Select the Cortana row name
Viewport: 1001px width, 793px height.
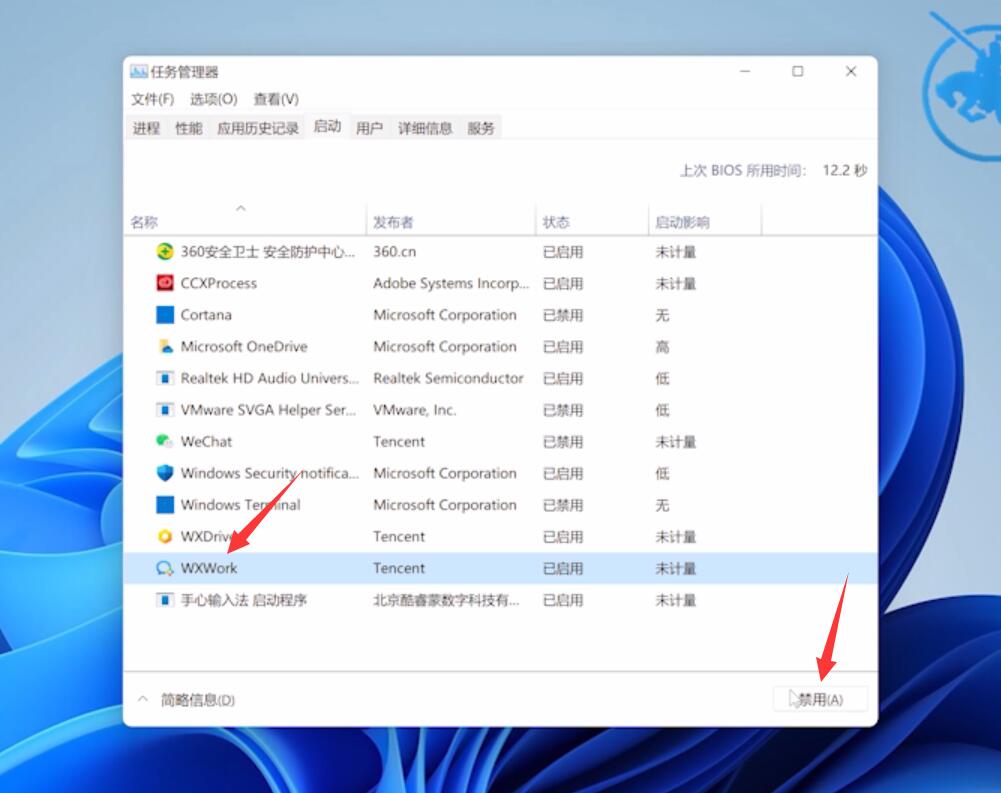[206, 315]
